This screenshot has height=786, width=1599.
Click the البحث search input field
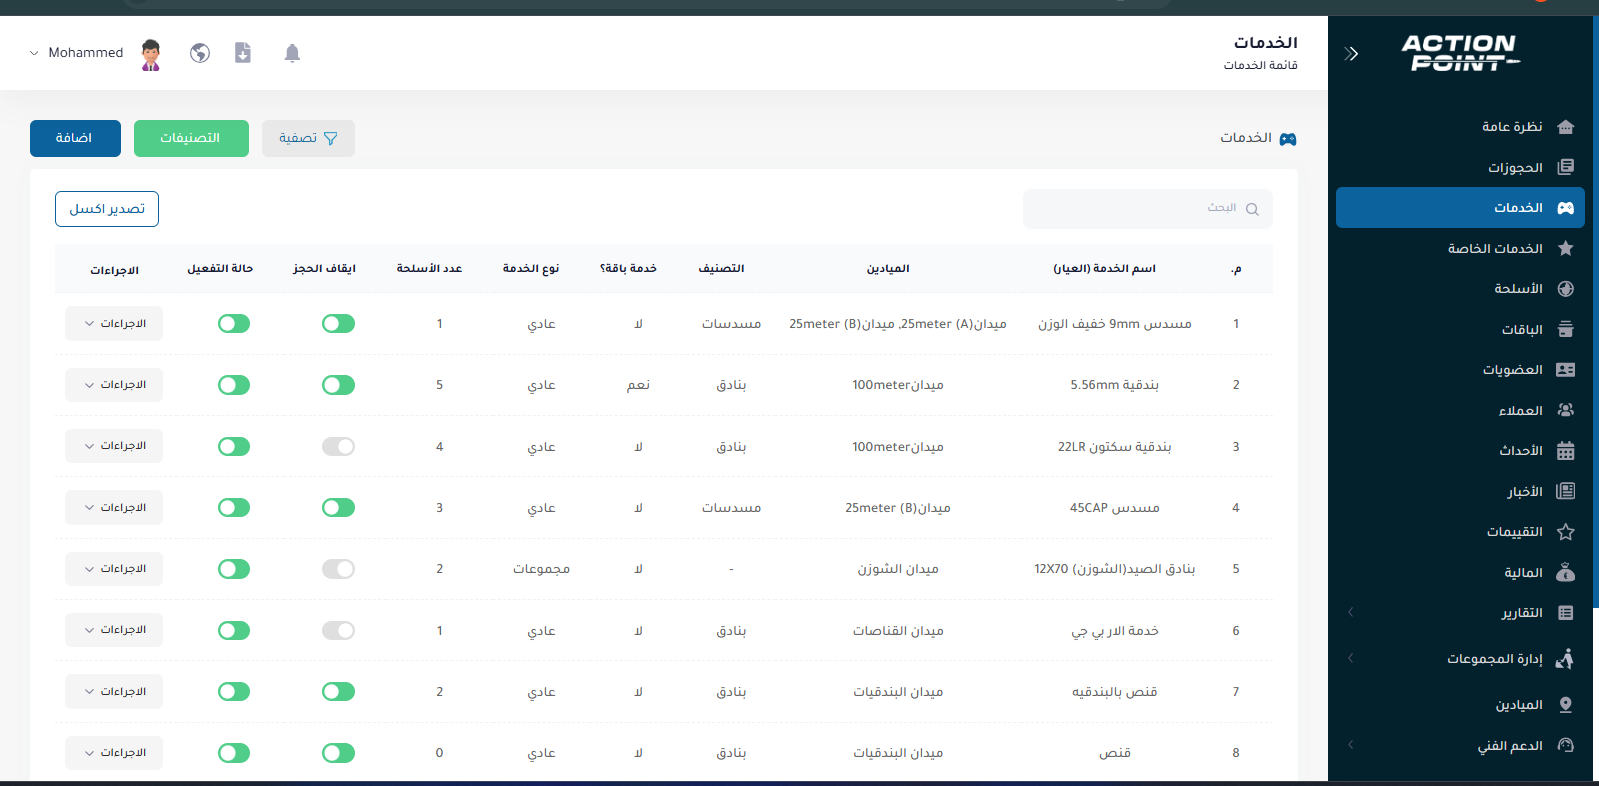1147,209
